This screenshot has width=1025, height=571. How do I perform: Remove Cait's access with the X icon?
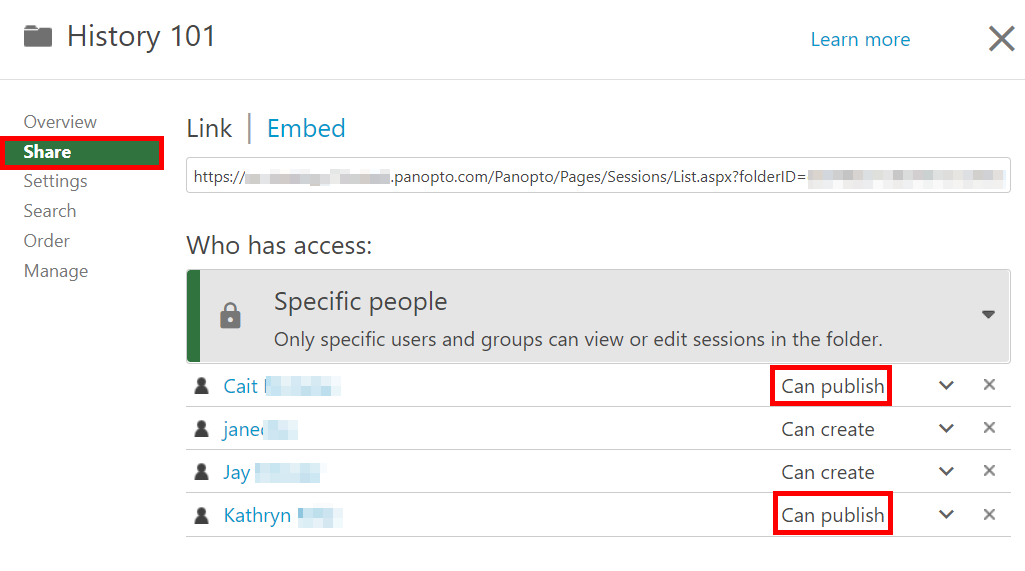click(x=989, y=385)
